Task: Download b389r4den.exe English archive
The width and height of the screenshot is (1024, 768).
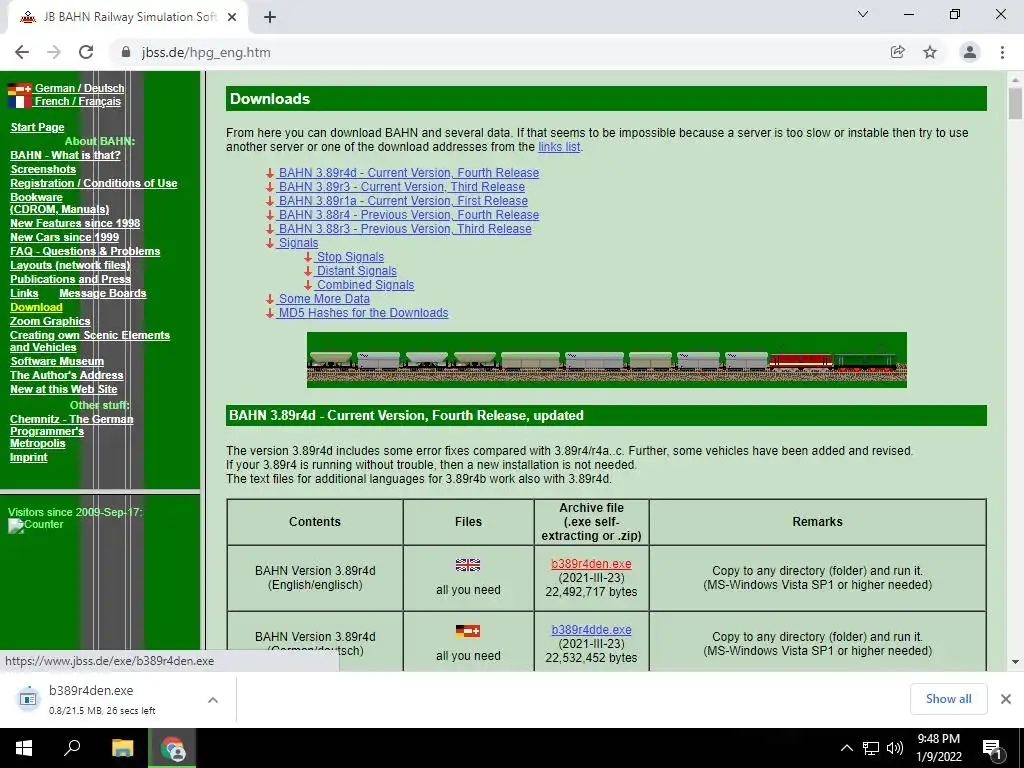Action: pos(591,564)
